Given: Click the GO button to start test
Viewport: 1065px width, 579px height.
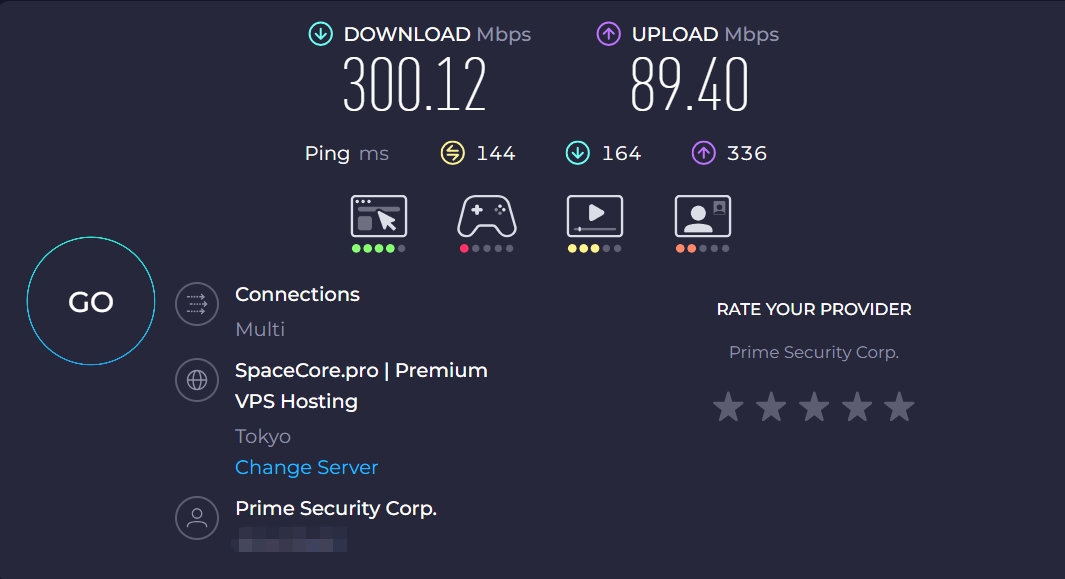Looking at the screenshot, I should tap(91, 301).
